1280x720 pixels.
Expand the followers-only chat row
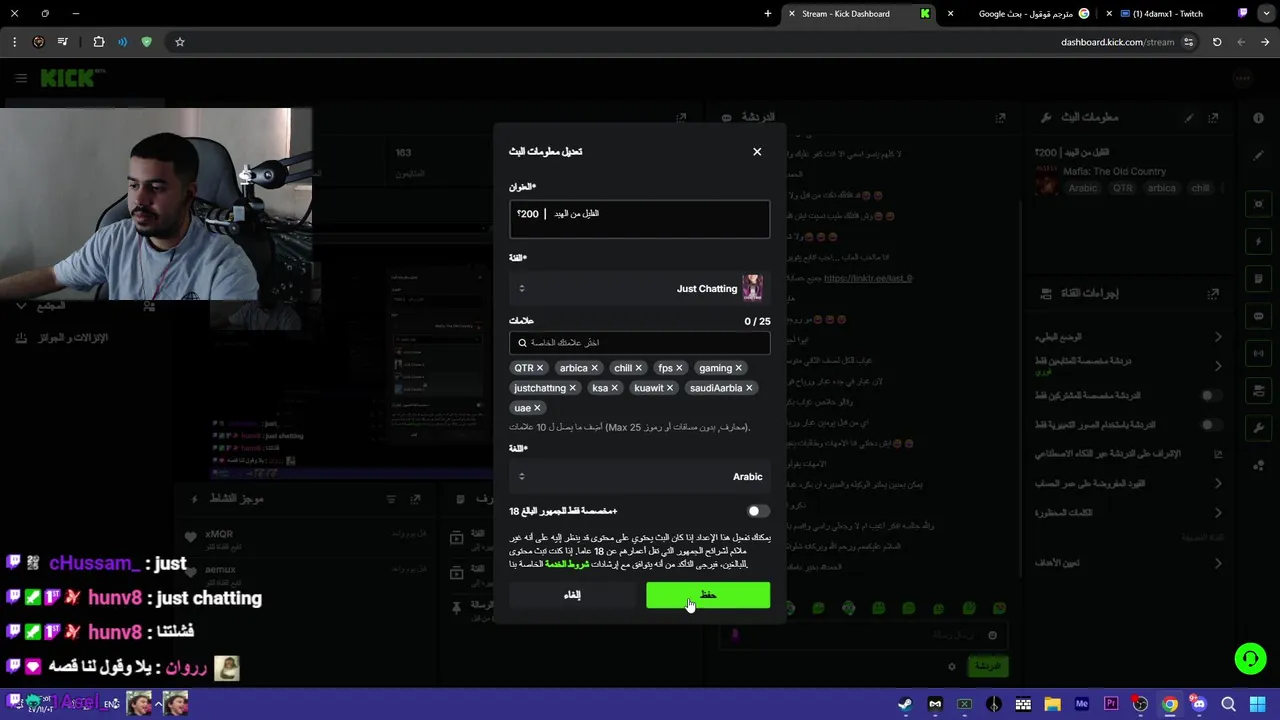pyautogui.click(x=1127, y=365)
